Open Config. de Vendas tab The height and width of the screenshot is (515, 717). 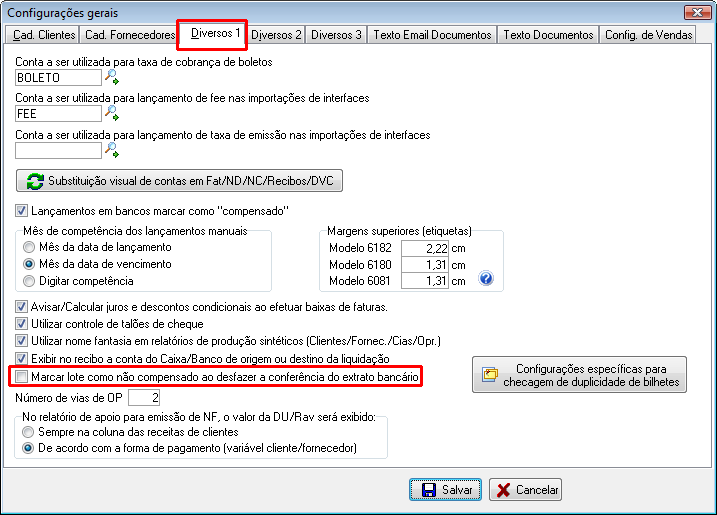click(x=648, y=35)
